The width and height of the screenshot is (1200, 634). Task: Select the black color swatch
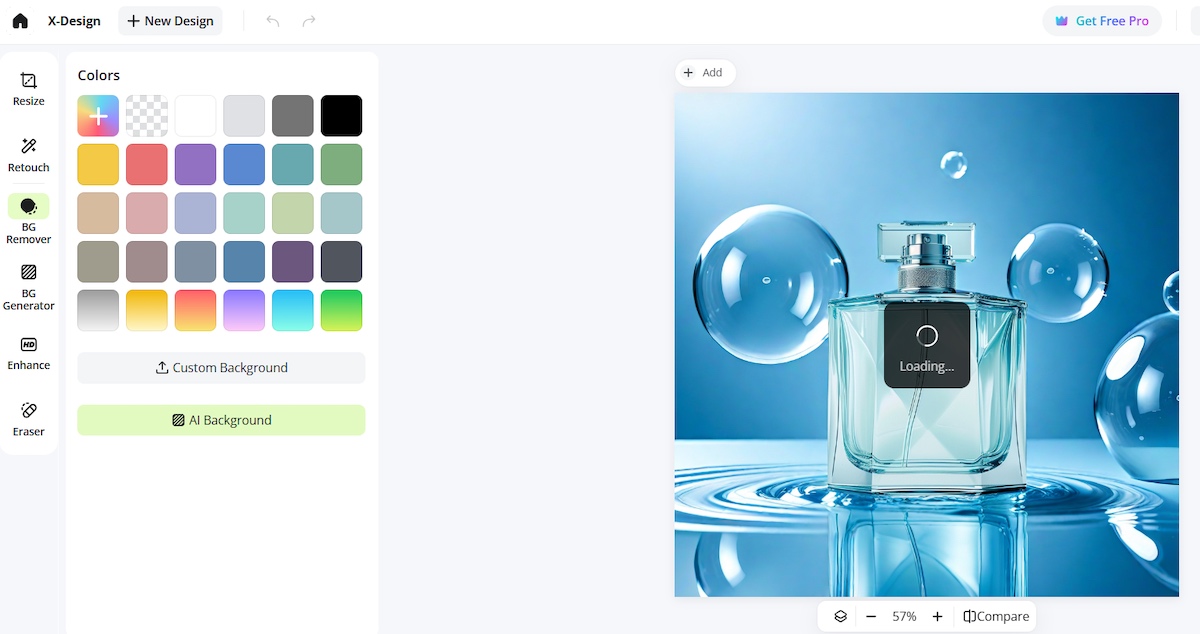[x=342, y=116]
